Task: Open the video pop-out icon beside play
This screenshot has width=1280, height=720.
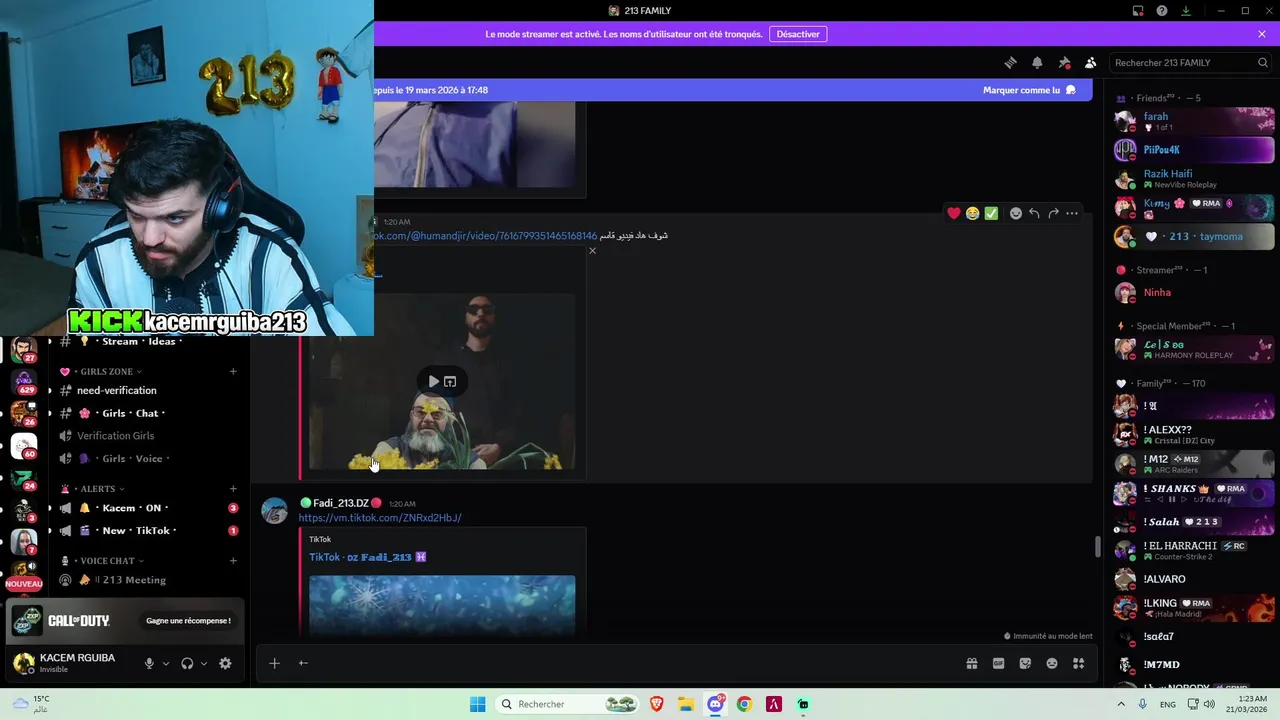Action: [x=450, y=381]
